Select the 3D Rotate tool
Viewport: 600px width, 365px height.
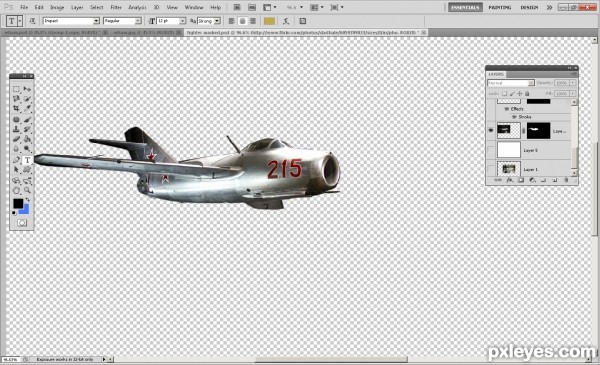16,181
